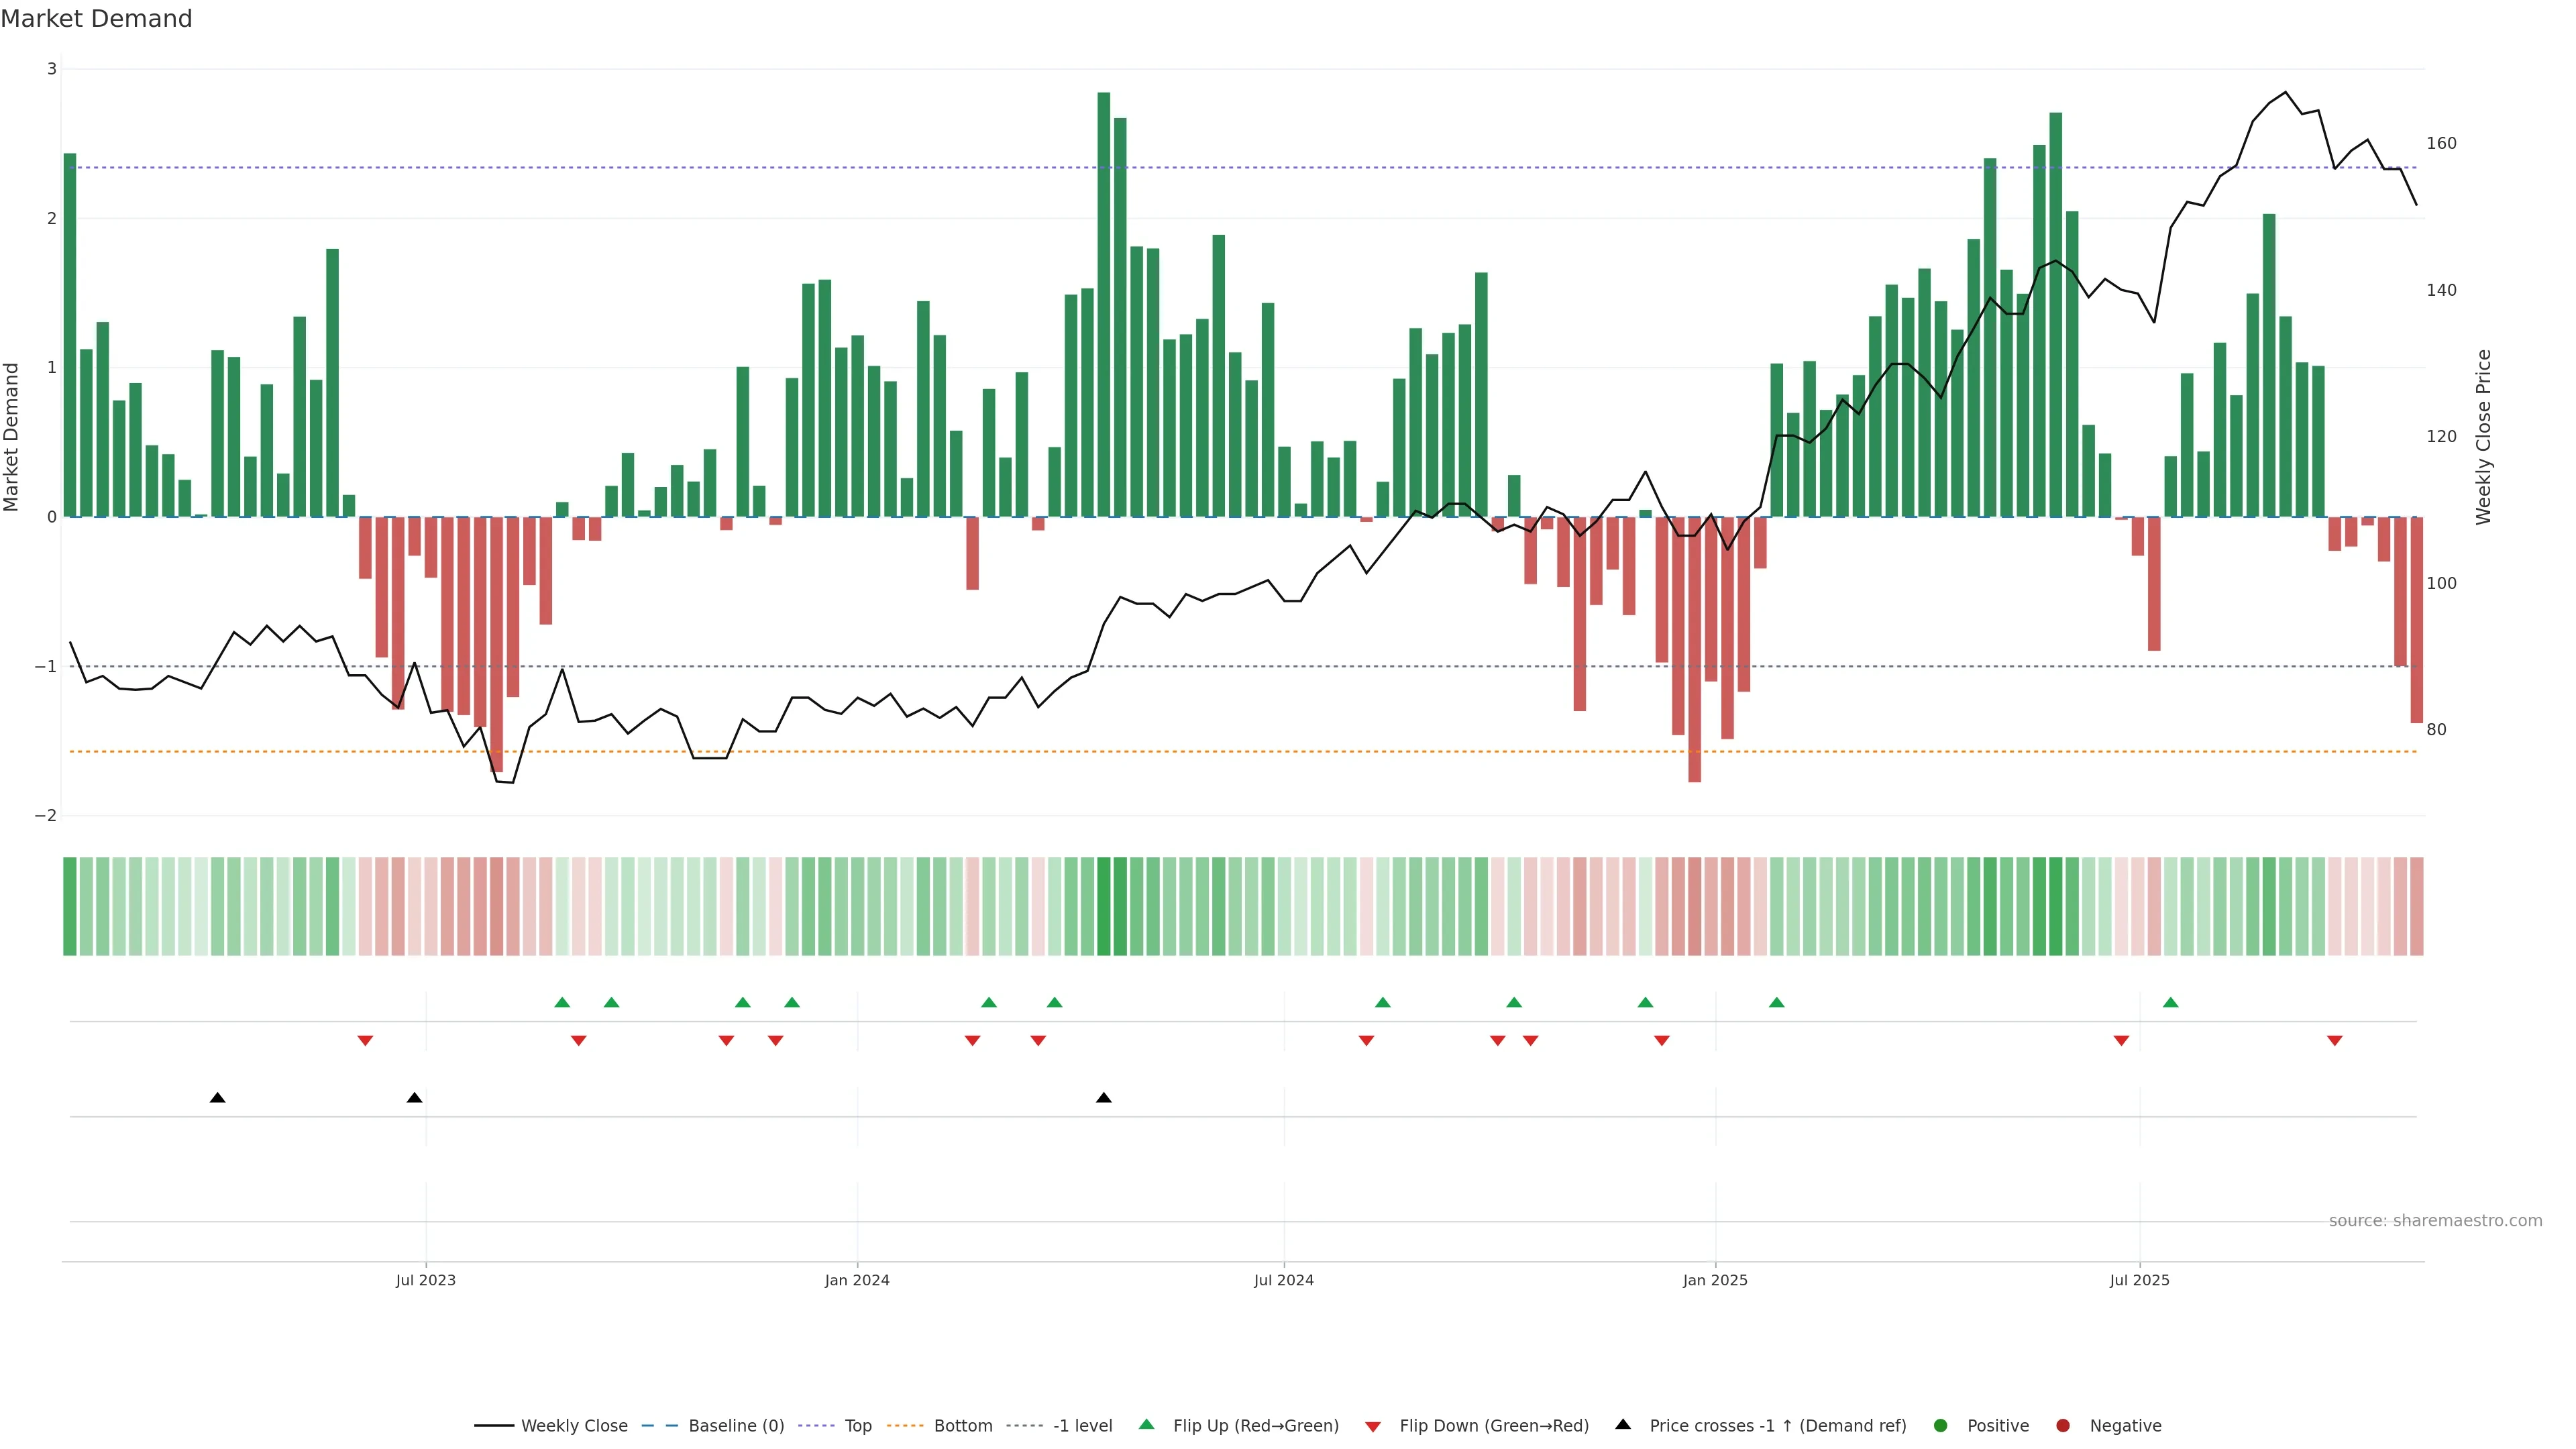Click the black Price crosses -1 legend icon
The width and height of the screenshot is (2576, 1449).
point(1623,1425)
